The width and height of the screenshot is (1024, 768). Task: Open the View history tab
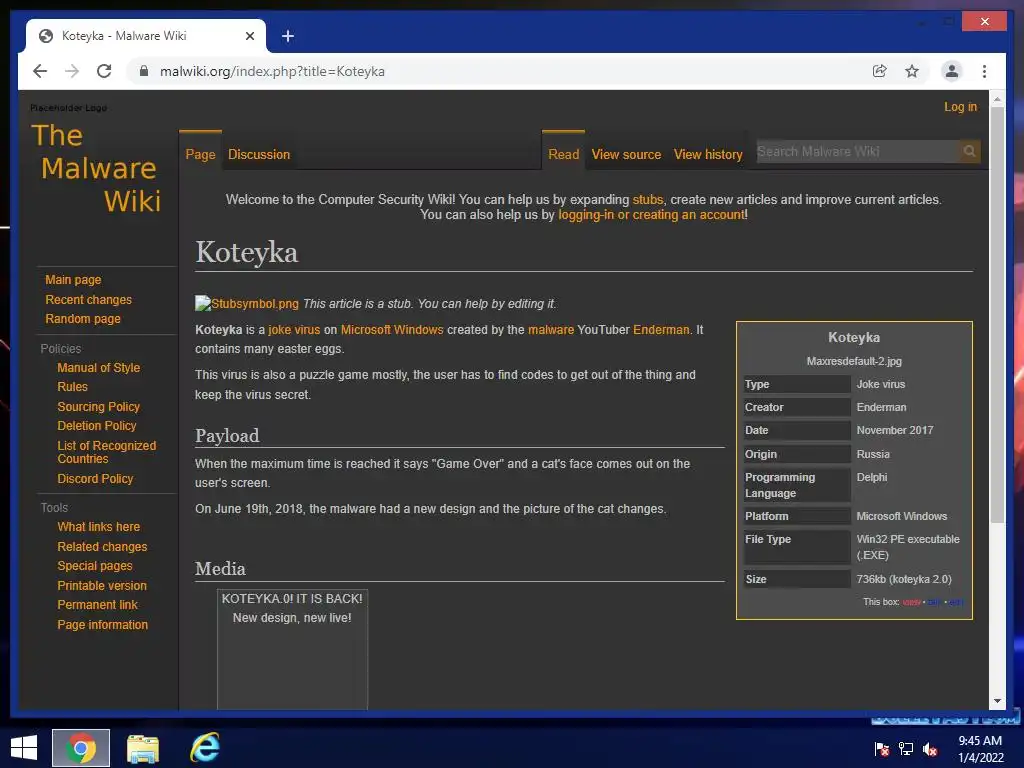pos(708,154)
